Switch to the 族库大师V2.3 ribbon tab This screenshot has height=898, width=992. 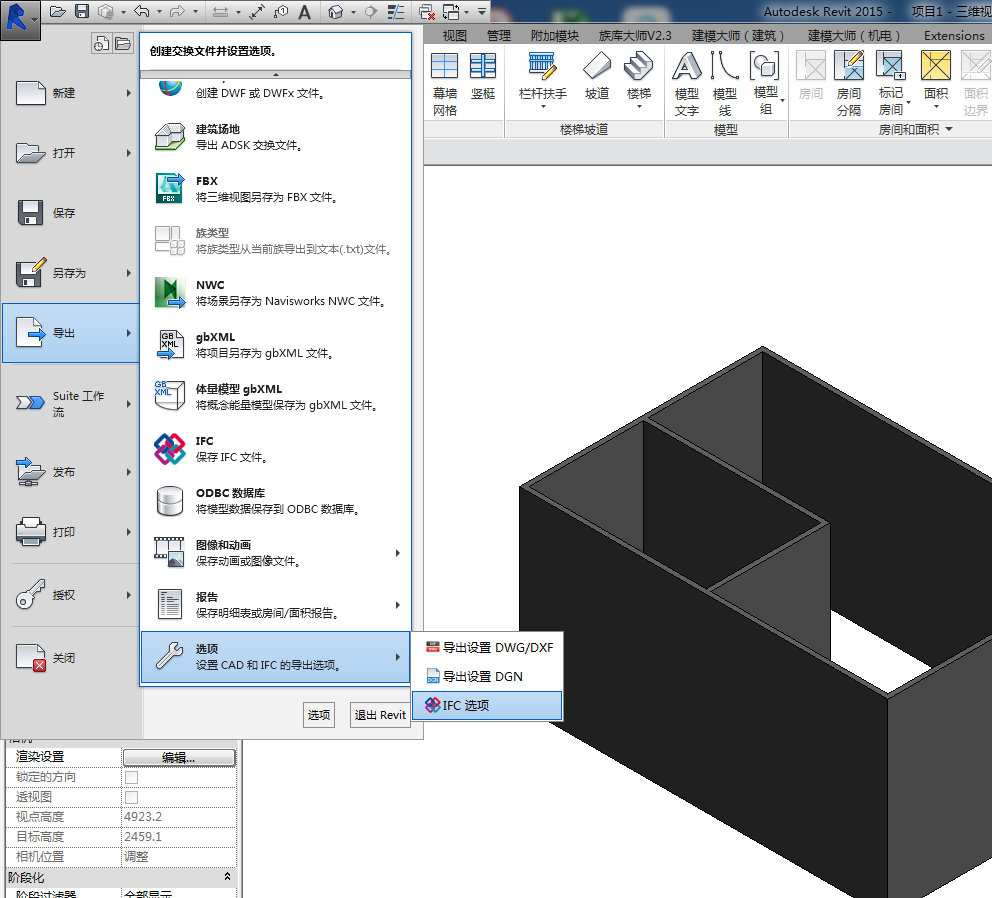635,35
